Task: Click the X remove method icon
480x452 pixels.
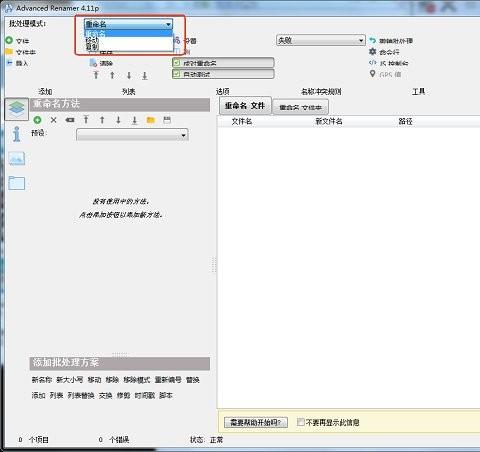Action: tap(53, 120)
